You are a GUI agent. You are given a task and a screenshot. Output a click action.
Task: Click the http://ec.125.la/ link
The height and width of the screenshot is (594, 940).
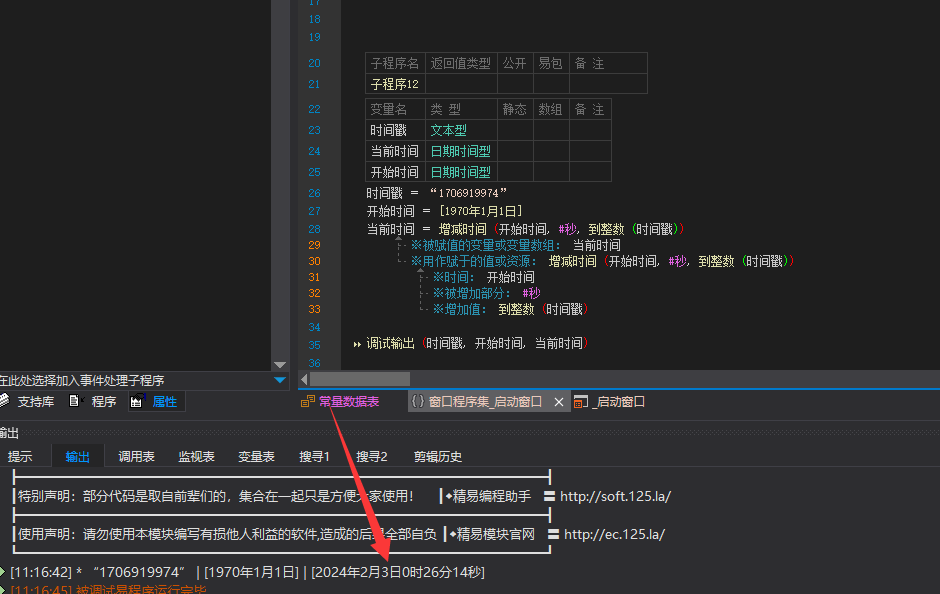[614, 534]
